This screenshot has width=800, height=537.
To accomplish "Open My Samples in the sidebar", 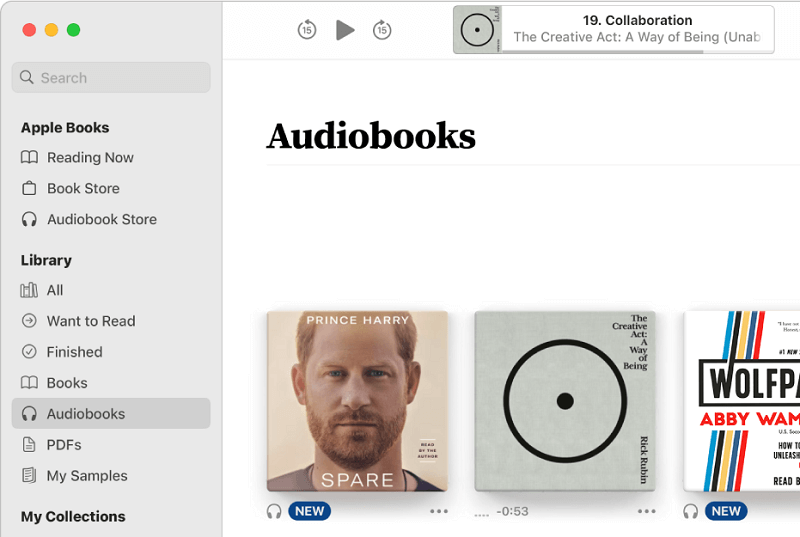I will point(87,476).
